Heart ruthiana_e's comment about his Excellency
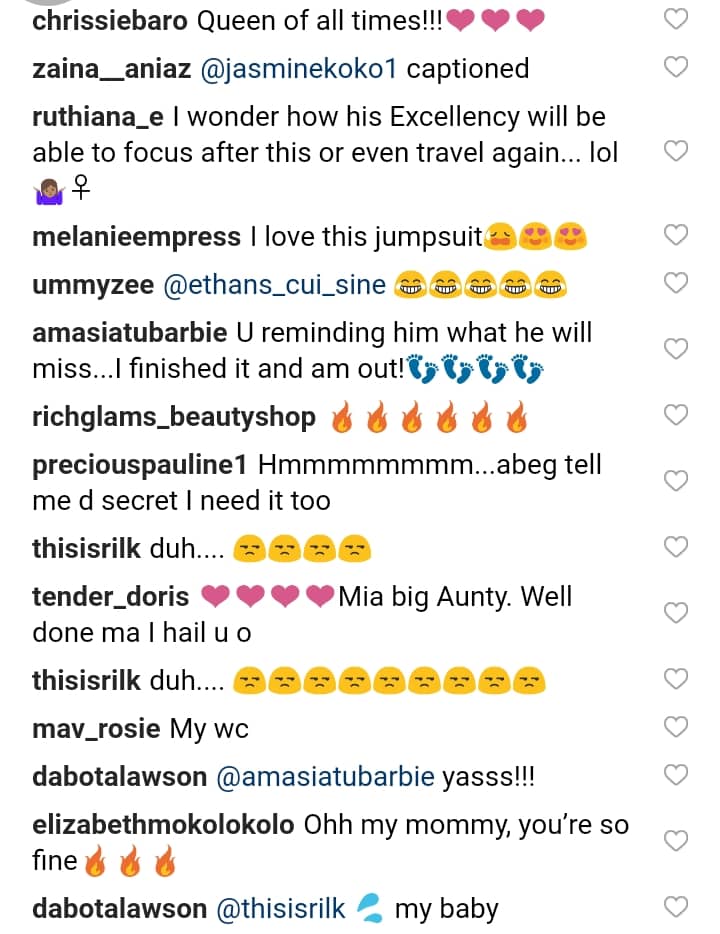Image resolution: width=720 pixels, height=934 pixels. [677, 151]
